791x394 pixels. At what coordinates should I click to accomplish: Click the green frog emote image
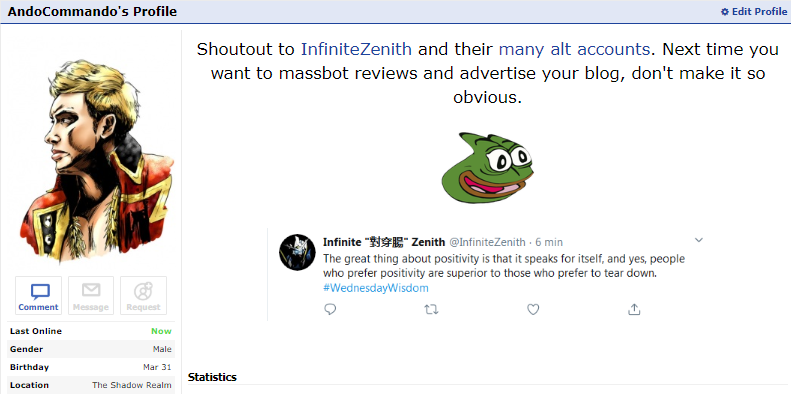coord(487,167)
